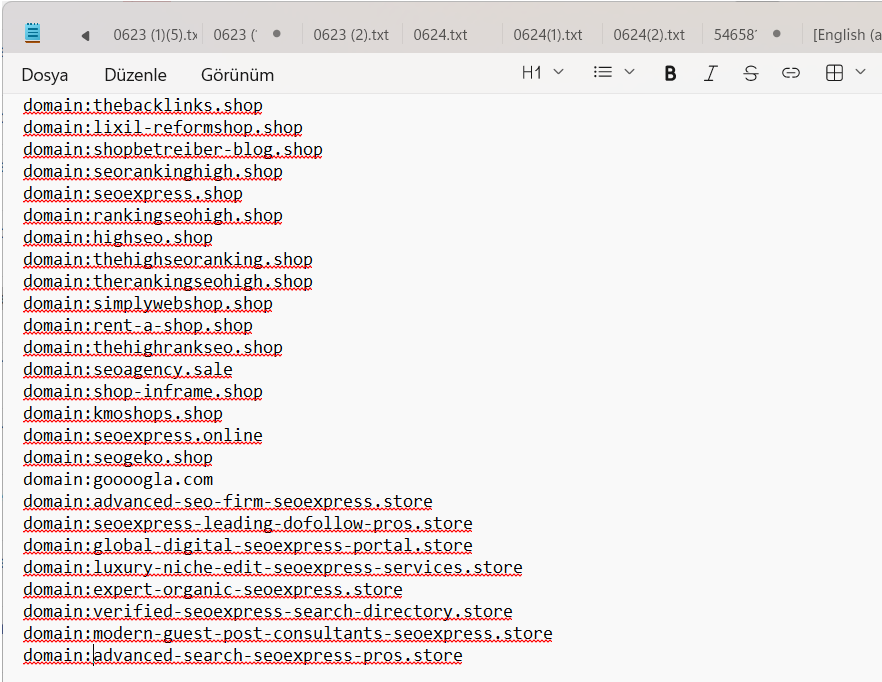Click line domain:modern-guest-post-consultants-seoexpress.store

pos(287,633)
